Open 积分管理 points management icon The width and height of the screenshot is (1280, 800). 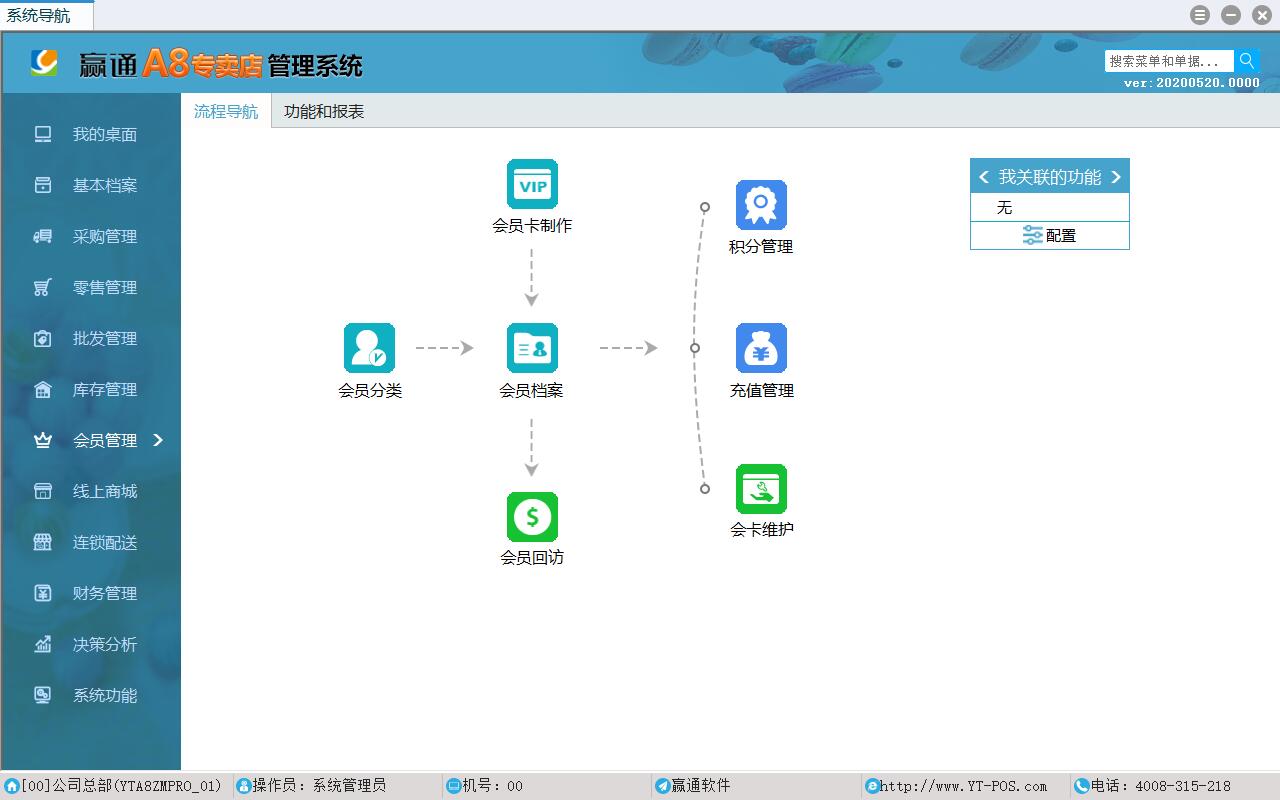pos(761,206)
